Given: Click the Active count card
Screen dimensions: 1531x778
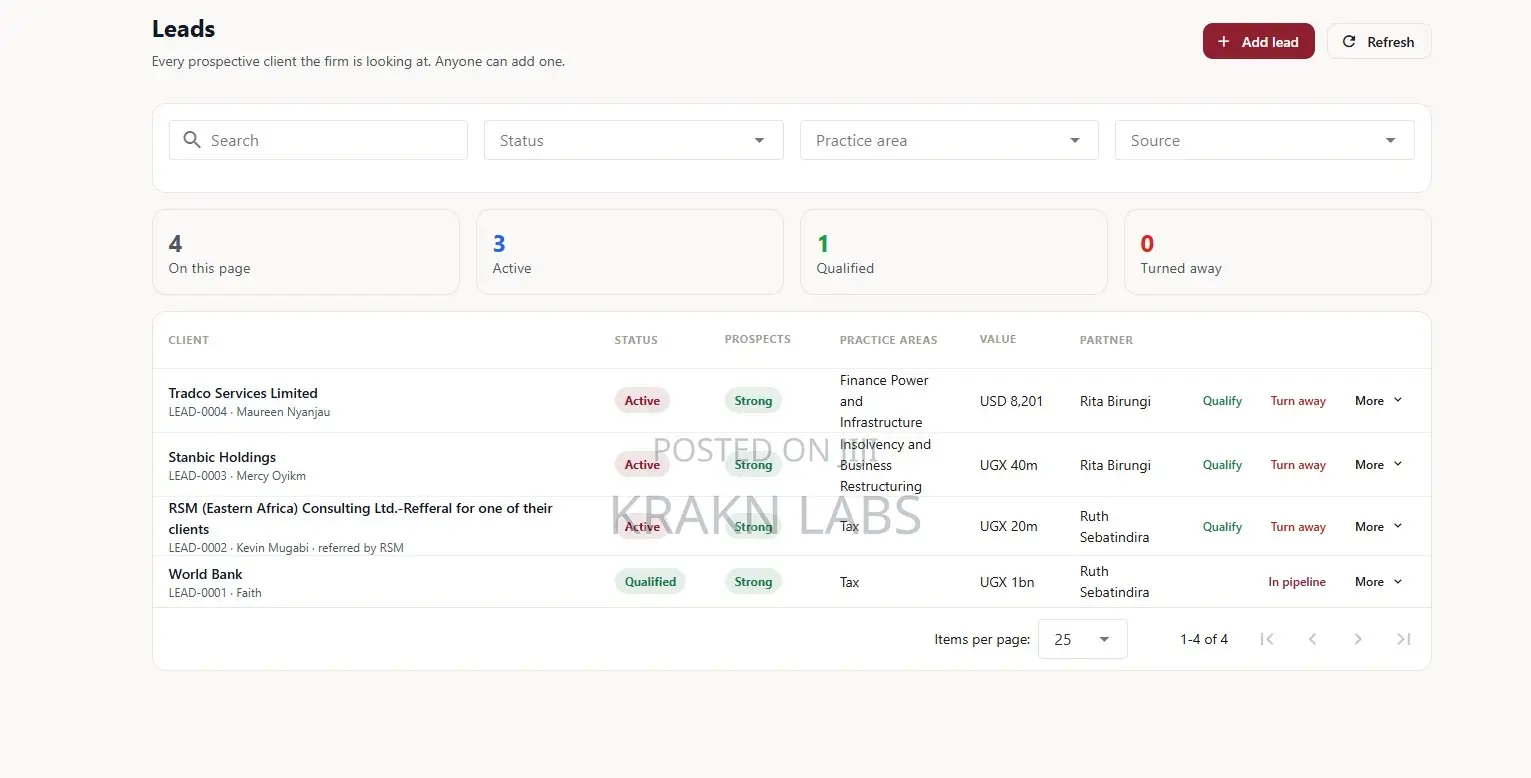Looking at the screenshot, I should click(629, 252).
